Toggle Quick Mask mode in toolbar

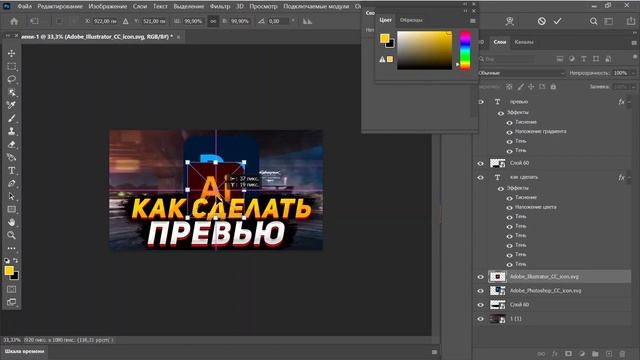11,289
